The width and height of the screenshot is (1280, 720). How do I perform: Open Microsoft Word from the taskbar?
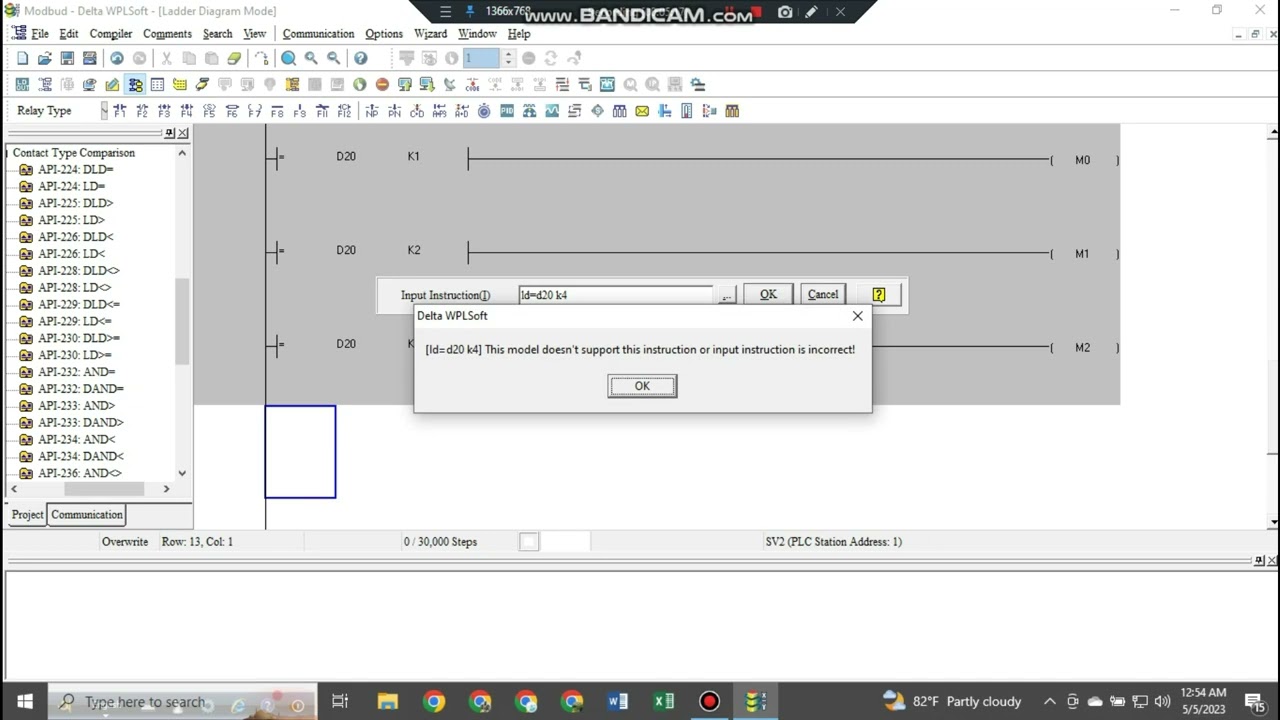coord(617,701)
